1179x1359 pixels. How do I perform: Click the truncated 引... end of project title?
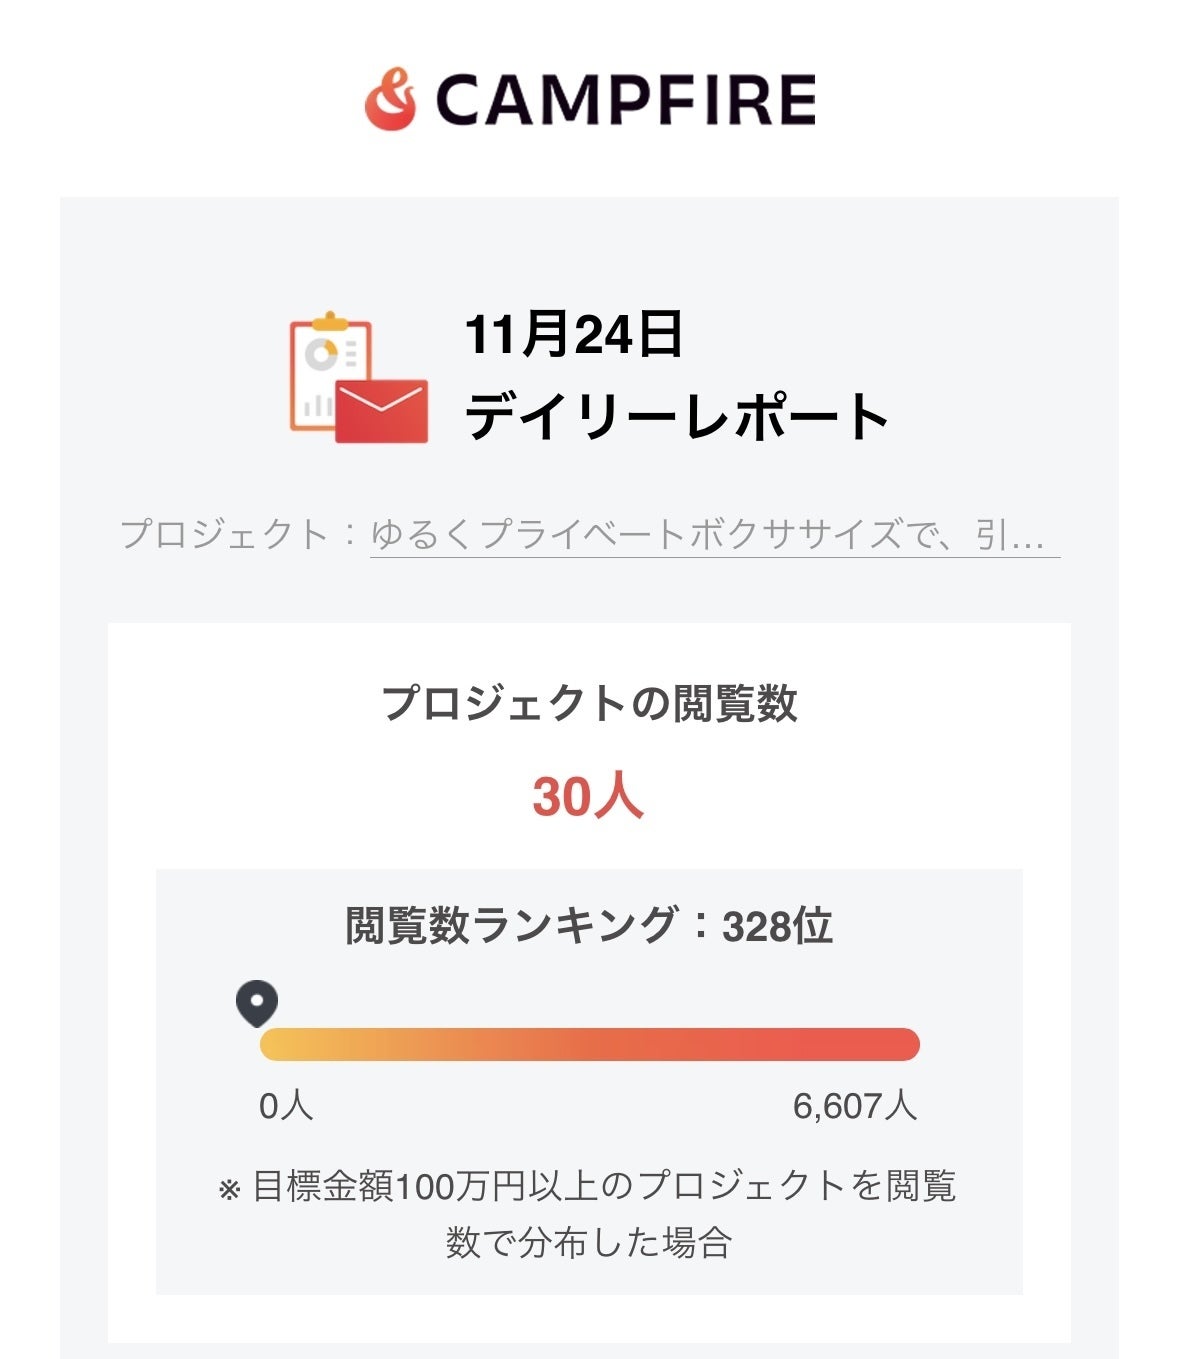pyautogui.click(x=1010, y=535)
